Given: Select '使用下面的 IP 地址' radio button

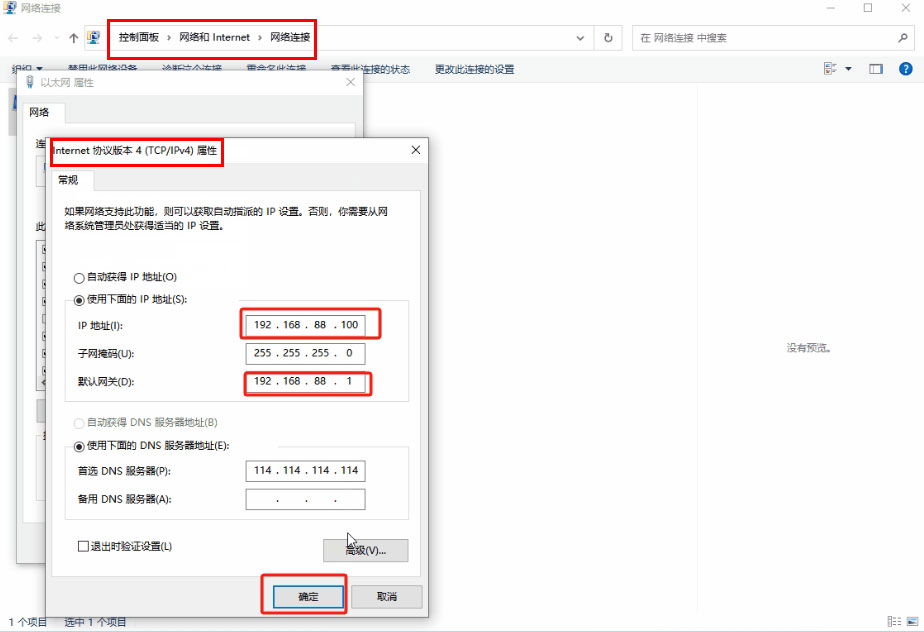Looking at the screenshot, I should pyautogui.click(x=79, y=300).
